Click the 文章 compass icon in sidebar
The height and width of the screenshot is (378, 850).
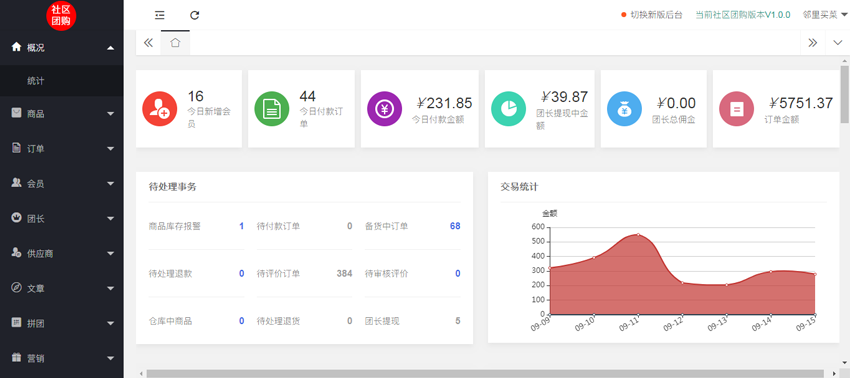16,287
